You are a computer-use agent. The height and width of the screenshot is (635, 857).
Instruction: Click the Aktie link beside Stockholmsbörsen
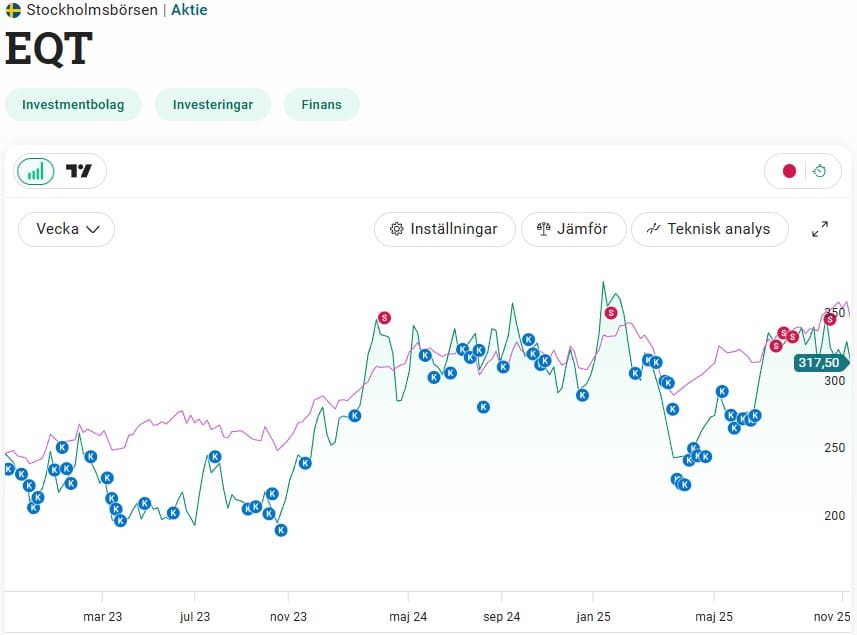click(x=189, y=10)
